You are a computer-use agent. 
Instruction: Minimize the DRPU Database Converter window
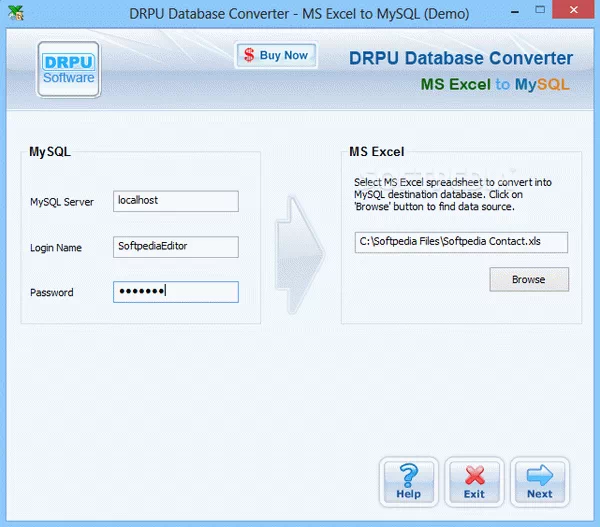pyautogui.click(x=515, y=12)
